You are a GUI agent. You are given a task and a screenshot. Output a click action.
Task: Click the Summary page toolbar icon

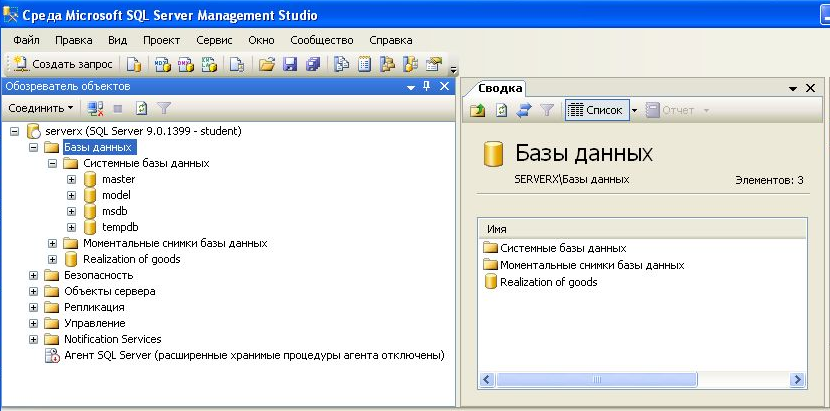(x=364, y=65)
